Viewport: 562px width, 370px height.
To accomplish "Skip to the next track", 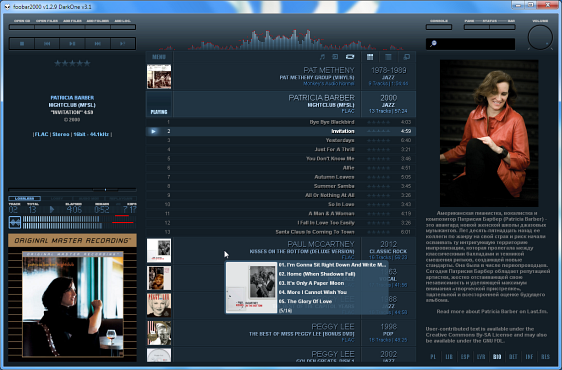I will [97, 43].
